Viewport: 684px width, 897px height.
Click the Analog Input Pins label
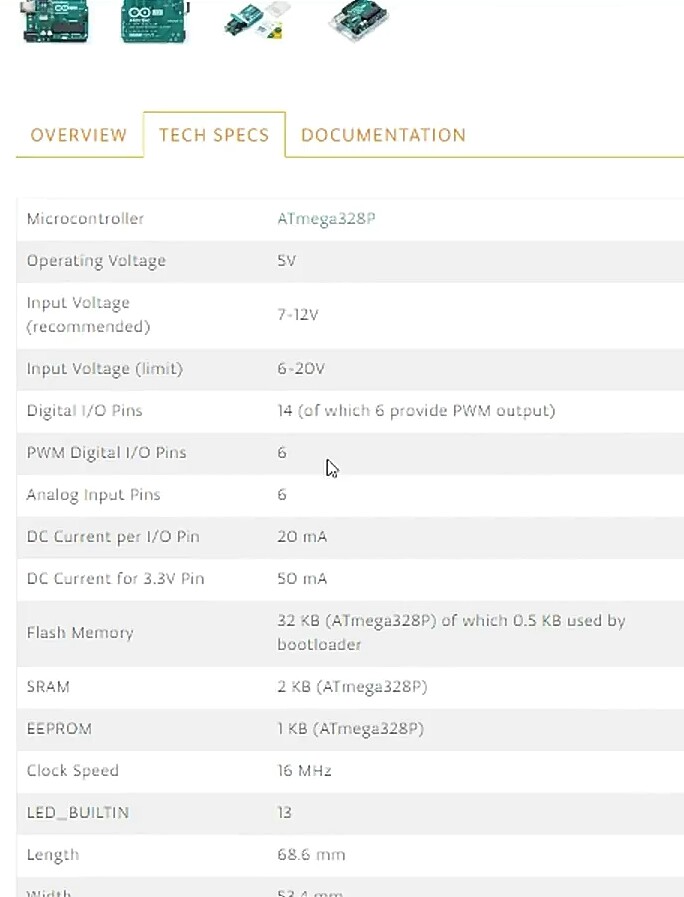[x=93, y=495]
